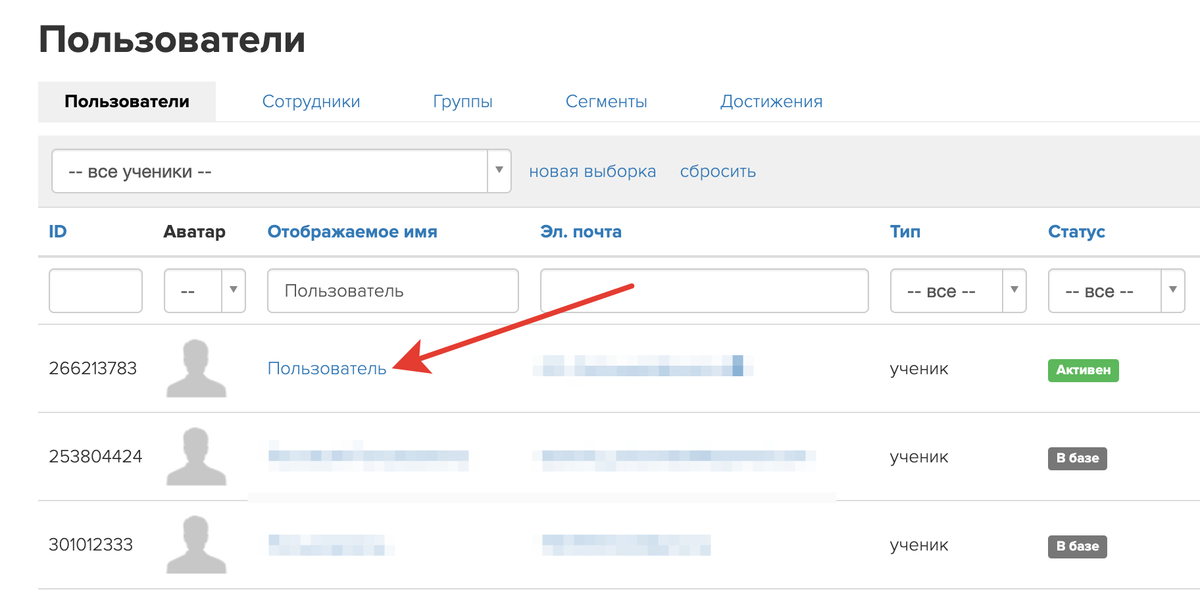The image size is (1200, 590).
Task: Open the Группы tab
Action: tap(463, 101)
